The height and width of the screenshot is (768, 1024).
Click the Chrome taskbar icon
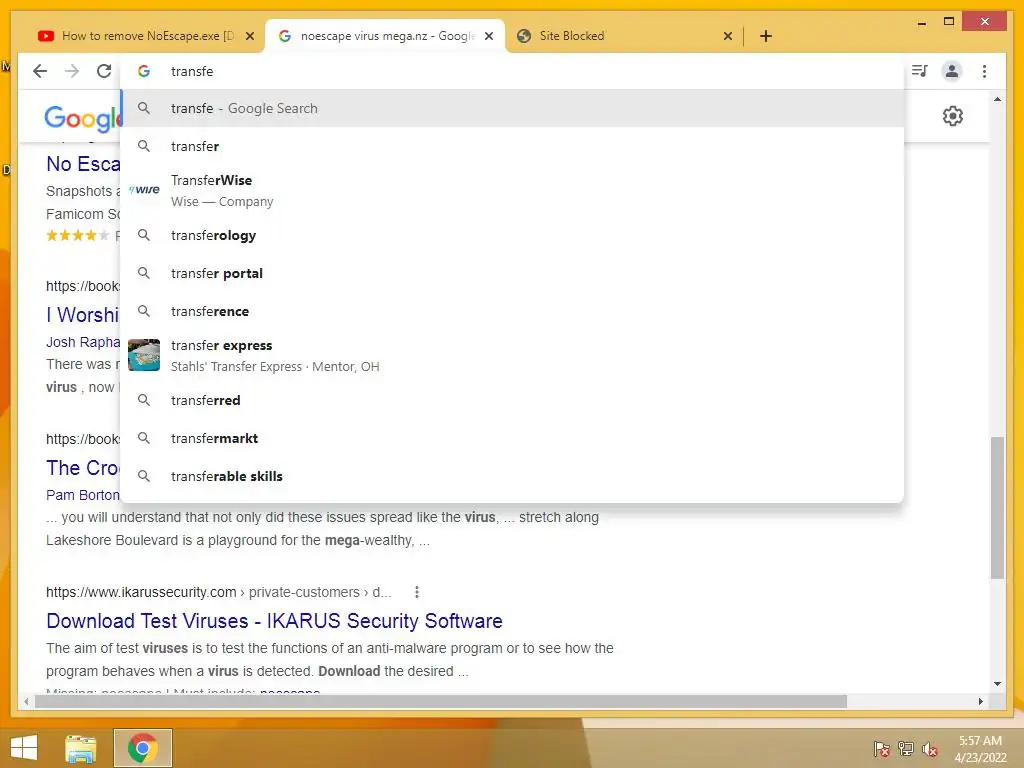point(142,748)
